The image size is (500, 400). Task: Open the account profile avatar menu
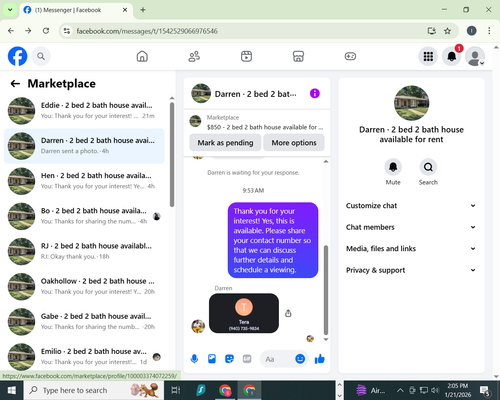(475, 56)
